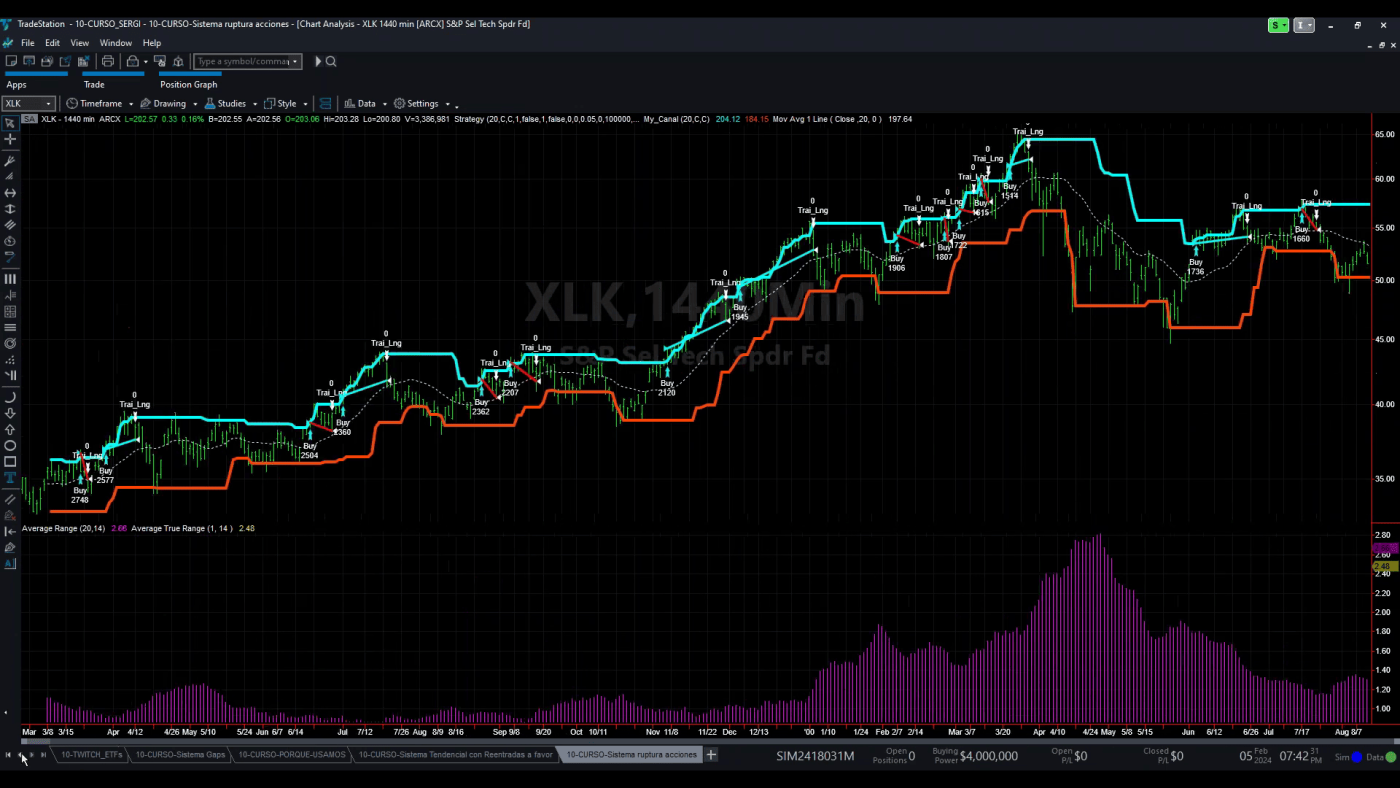Image resolution: width=1400 pixels, height=788 pixels.
Task: Click the new workspace icon in toolbar
Action: click(11, 61)
